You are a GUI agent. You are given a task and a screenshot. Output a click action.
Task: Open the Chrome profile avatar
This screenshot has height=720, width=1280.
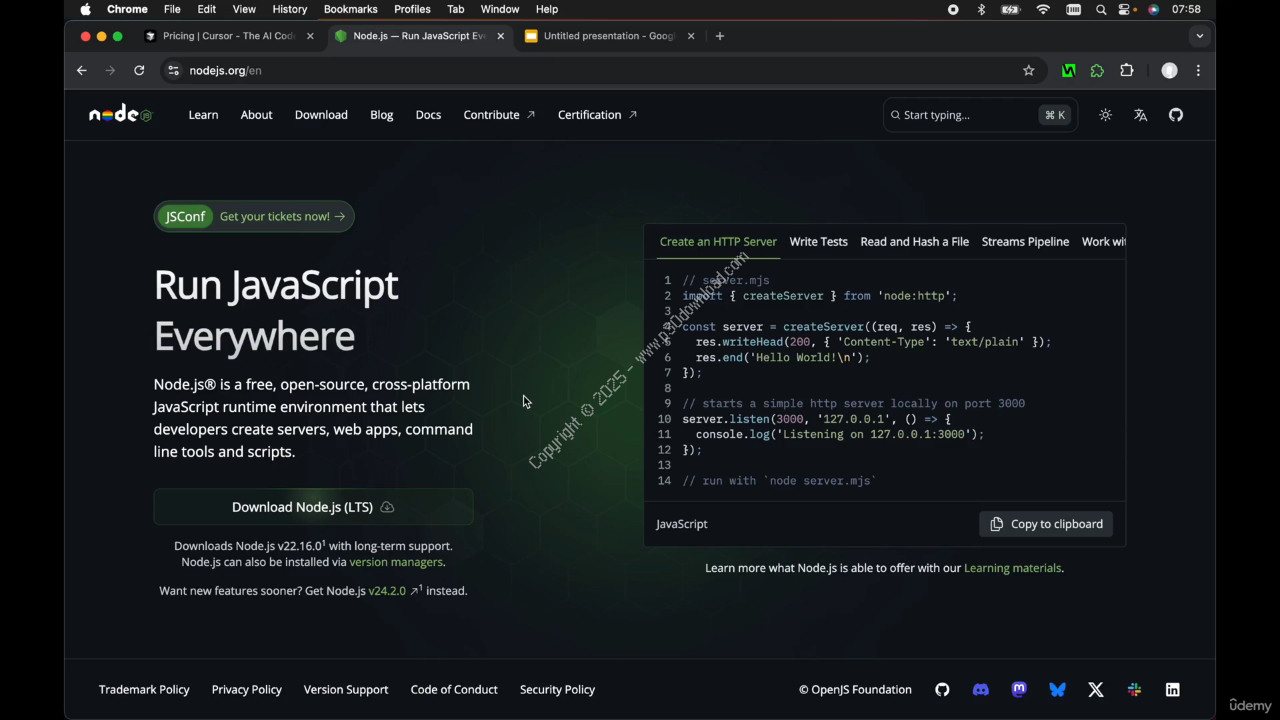point(1169,71)
